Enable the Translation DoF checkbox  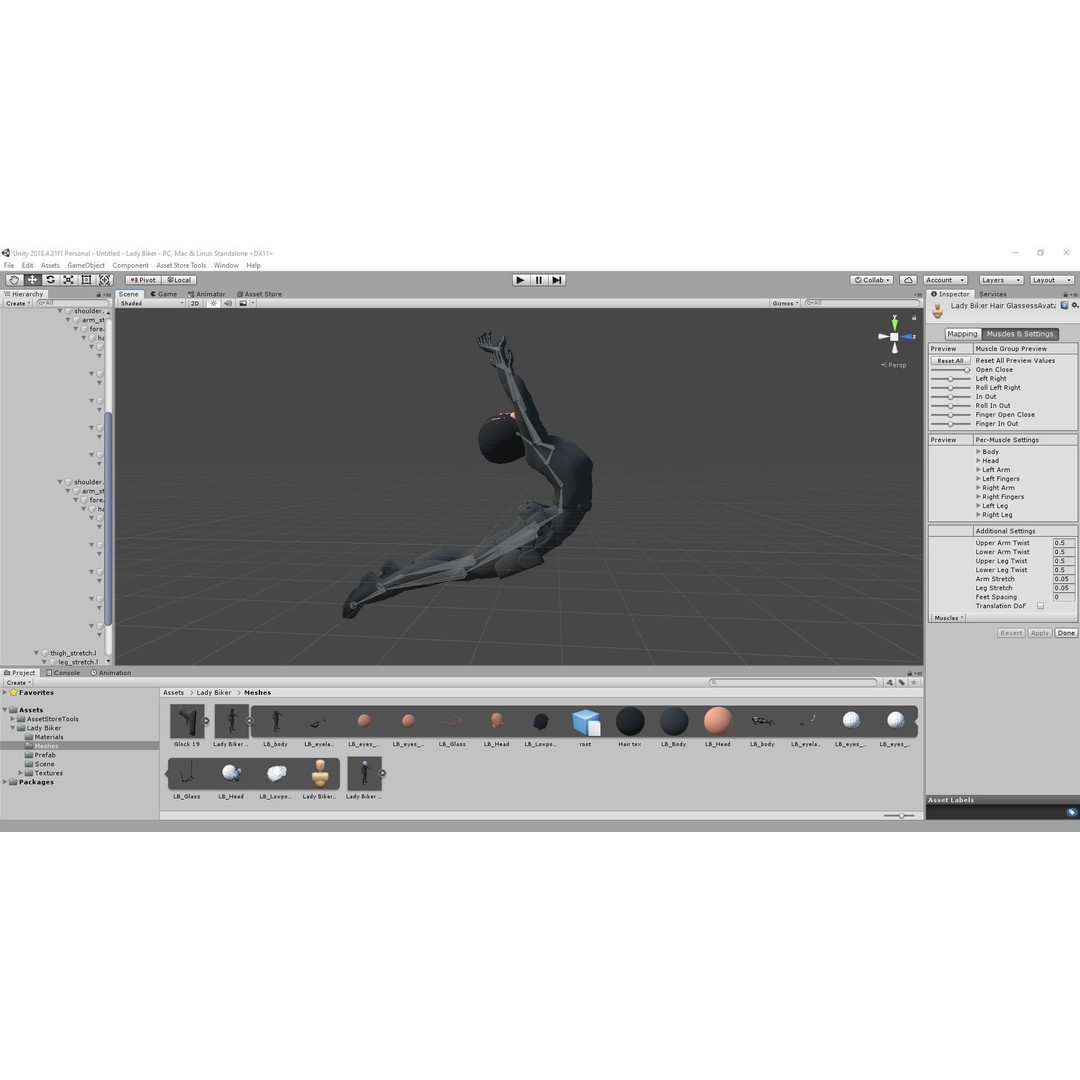tap(1040, 606)
